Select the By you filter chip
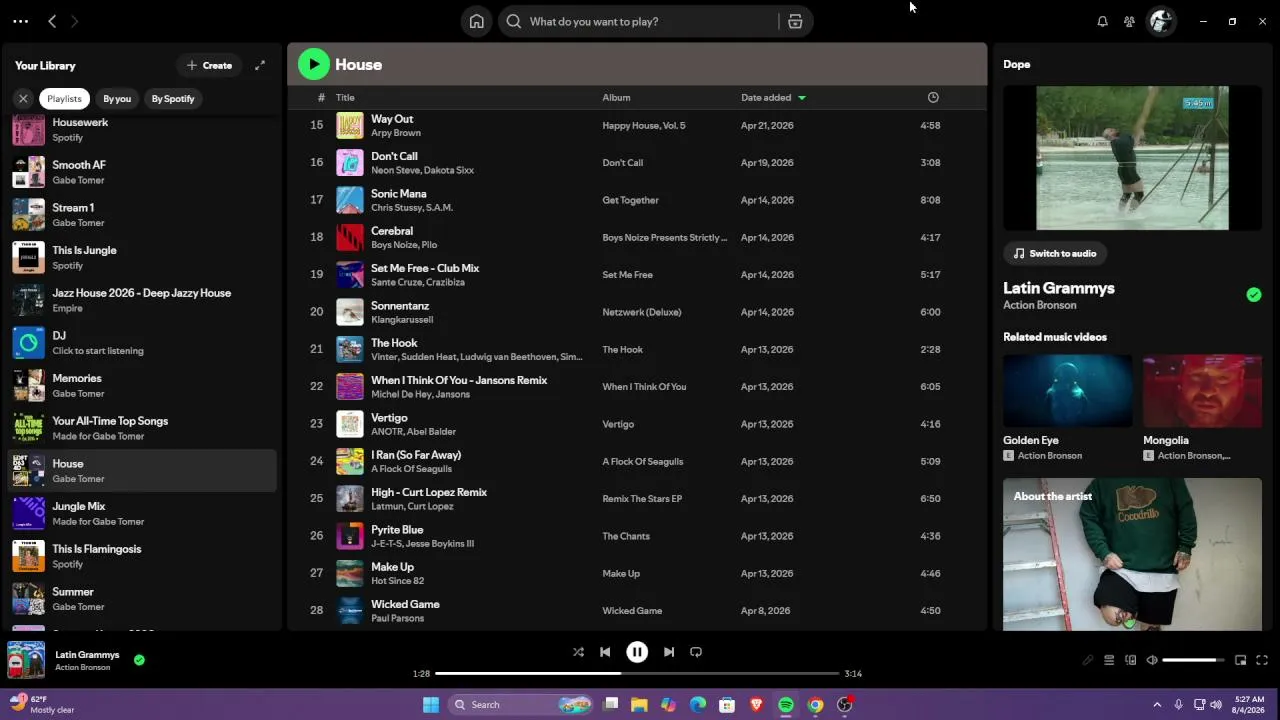The width and height of the screenshot is (1280, 720). point(117,98)
